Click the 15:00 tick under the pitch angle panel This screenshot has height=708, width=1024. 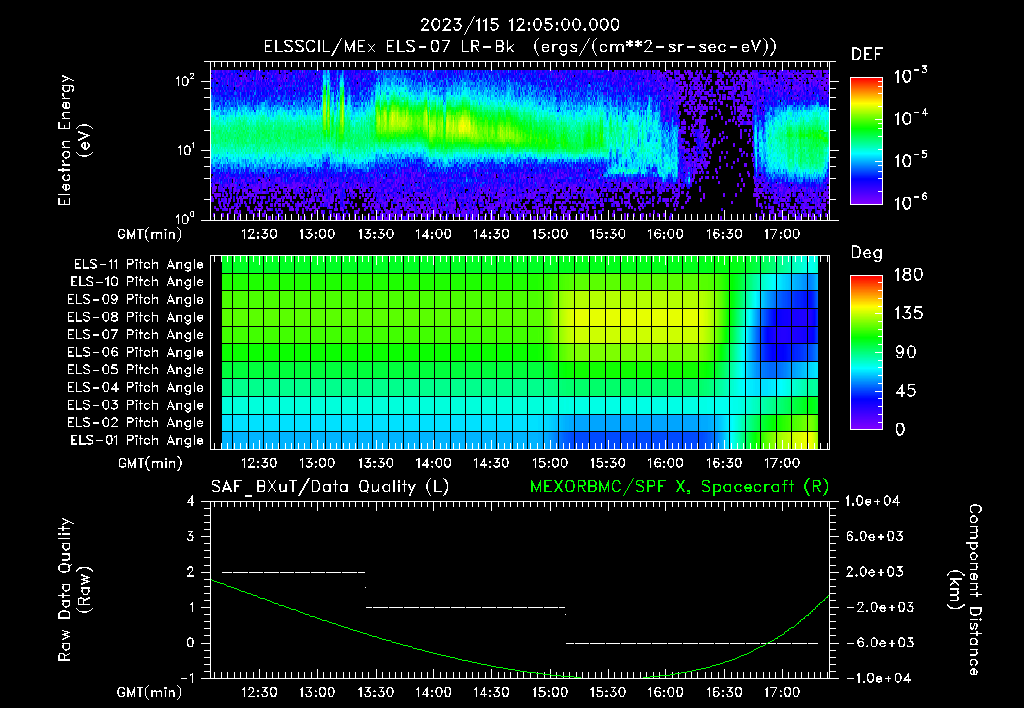pyautogui.click(x=549, y=463)
